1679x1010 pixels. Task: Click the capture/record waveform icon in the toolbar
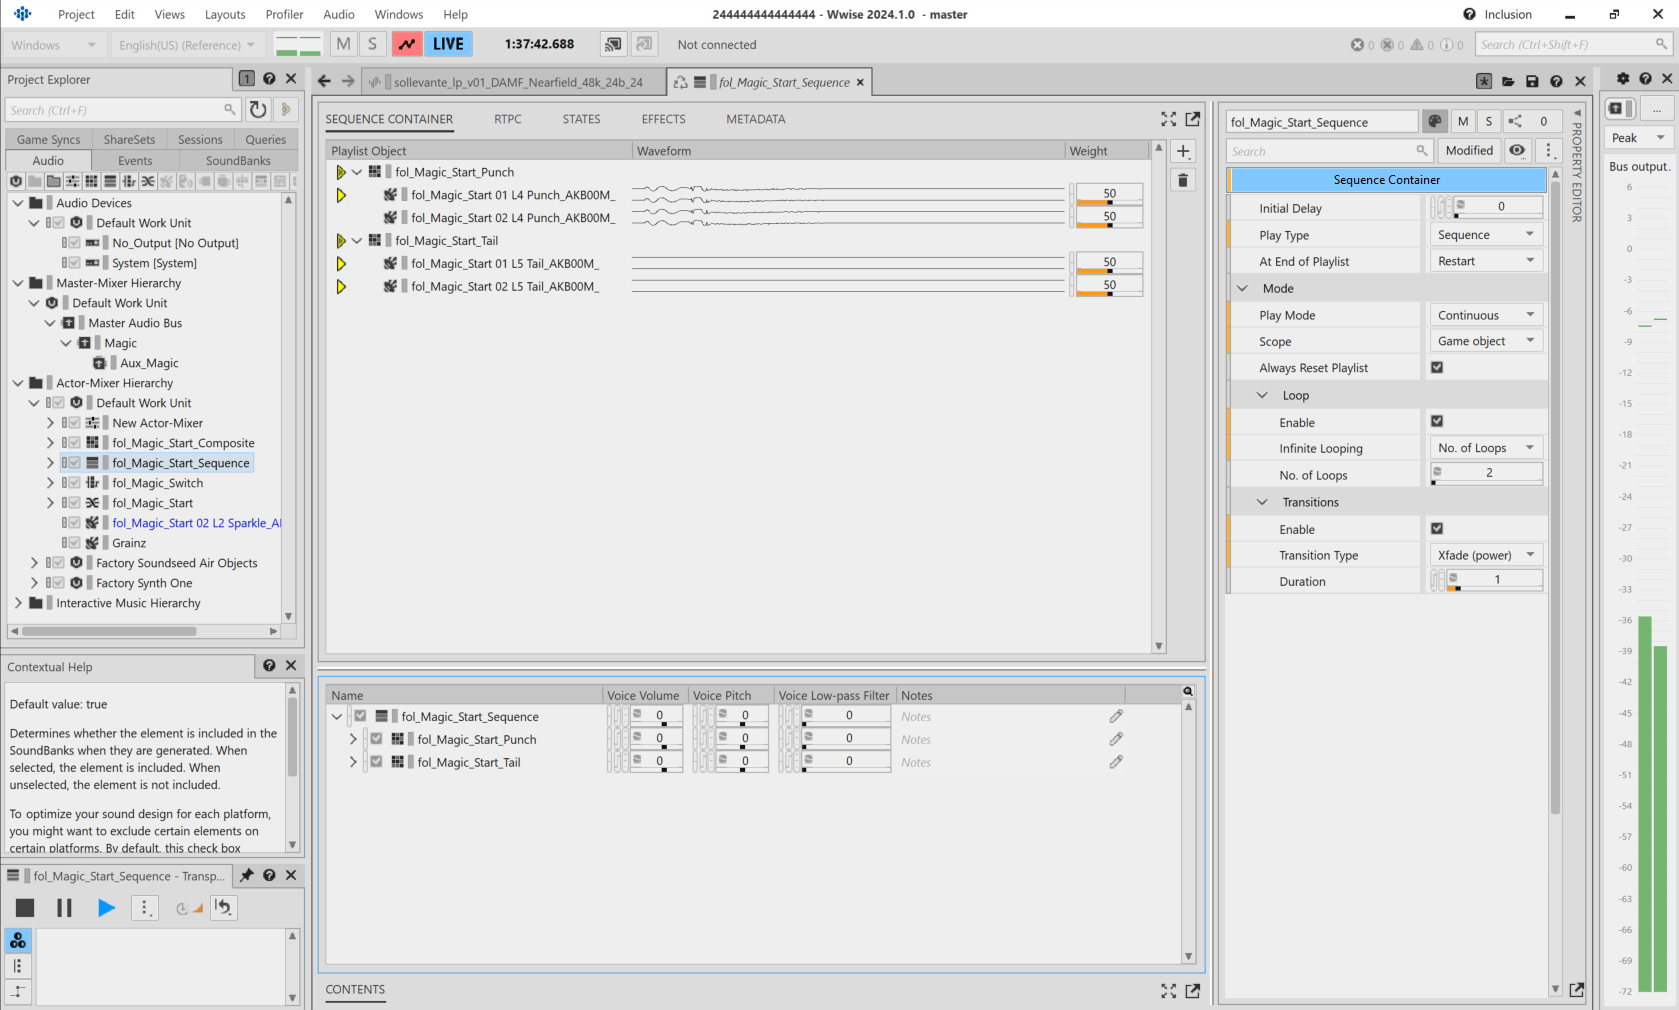click(407, 44)
